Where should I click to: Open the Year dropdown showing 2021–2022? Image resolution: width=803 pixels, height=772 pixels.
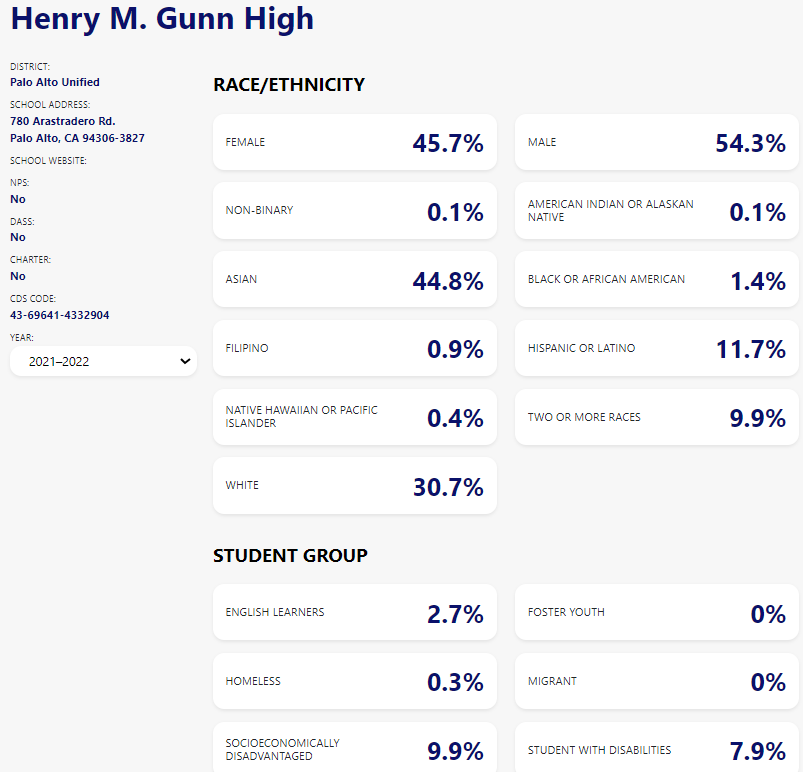point(103,361)
